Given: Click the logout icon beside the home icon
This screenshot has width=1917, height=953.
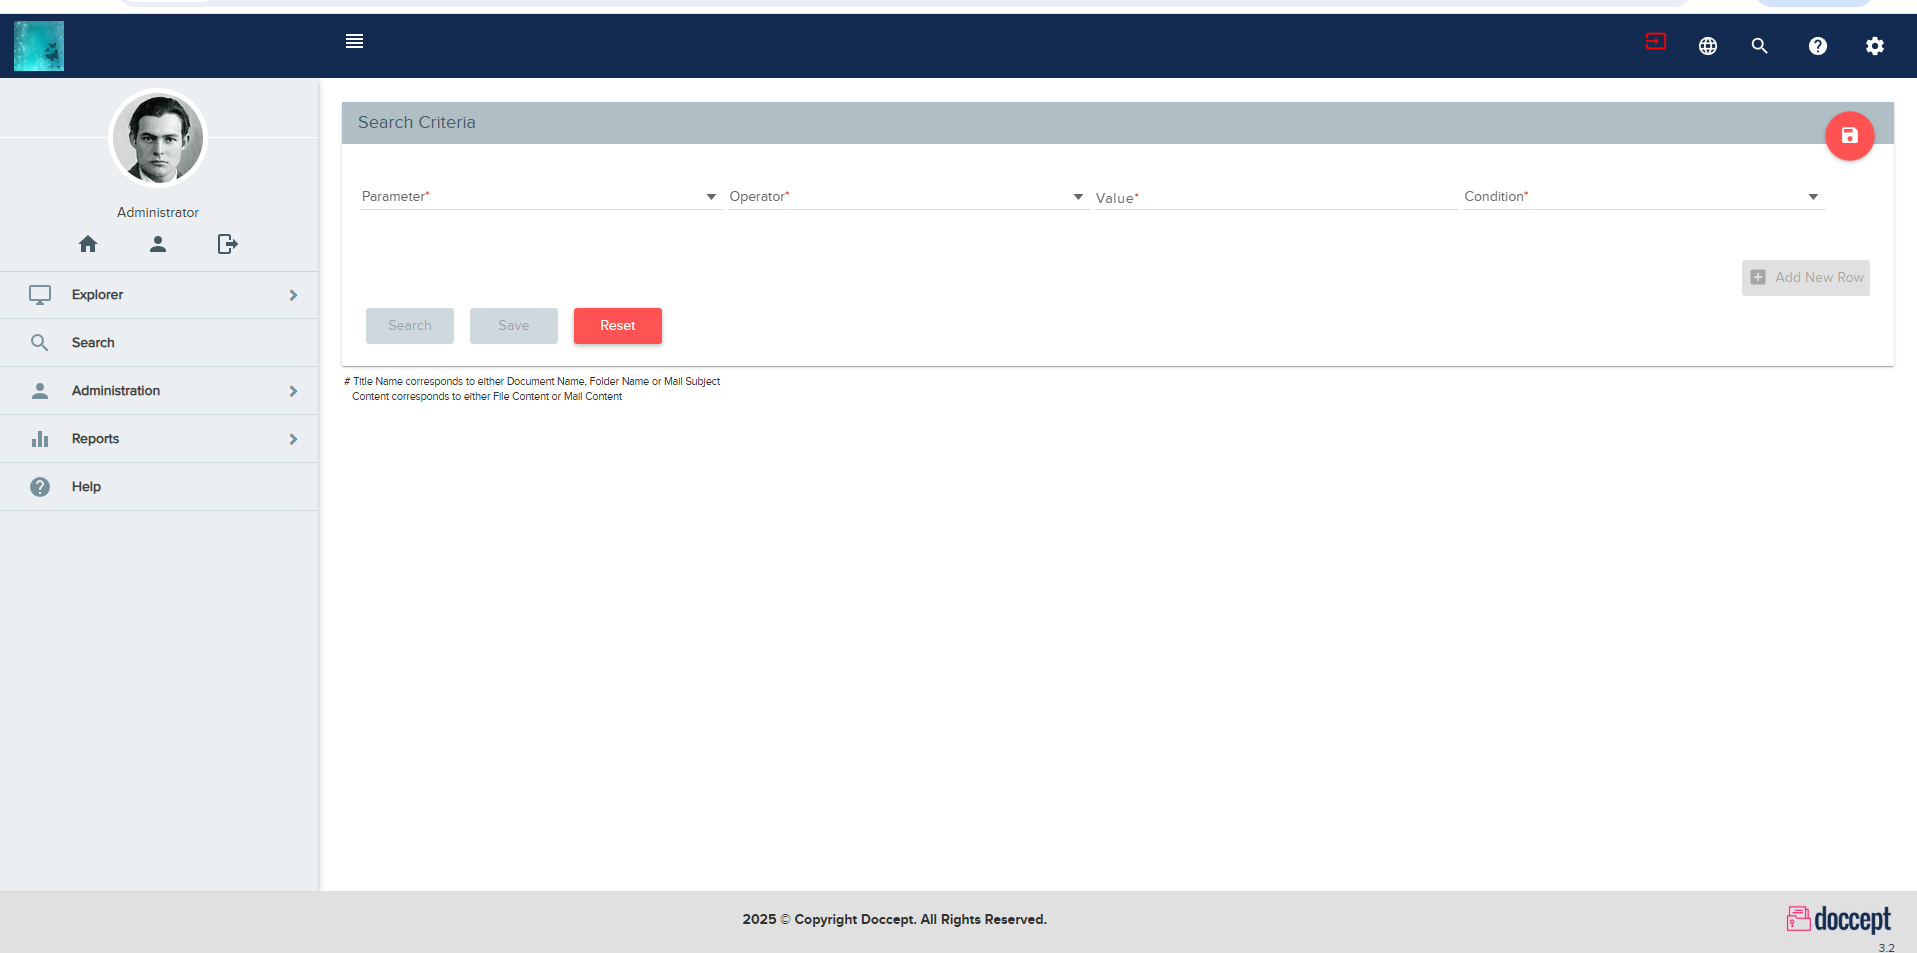Looking at the screenshot, I should (x=227, y=244).
